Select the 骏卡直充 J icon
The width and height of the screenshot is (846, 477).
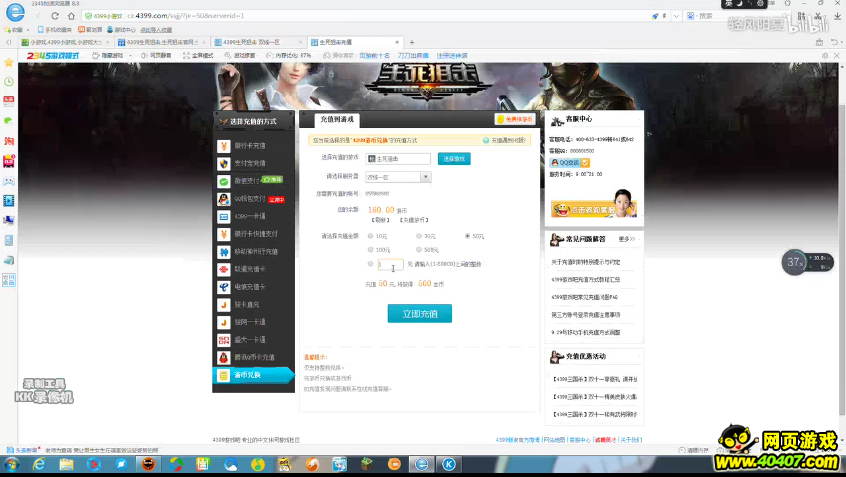(224, 304)
